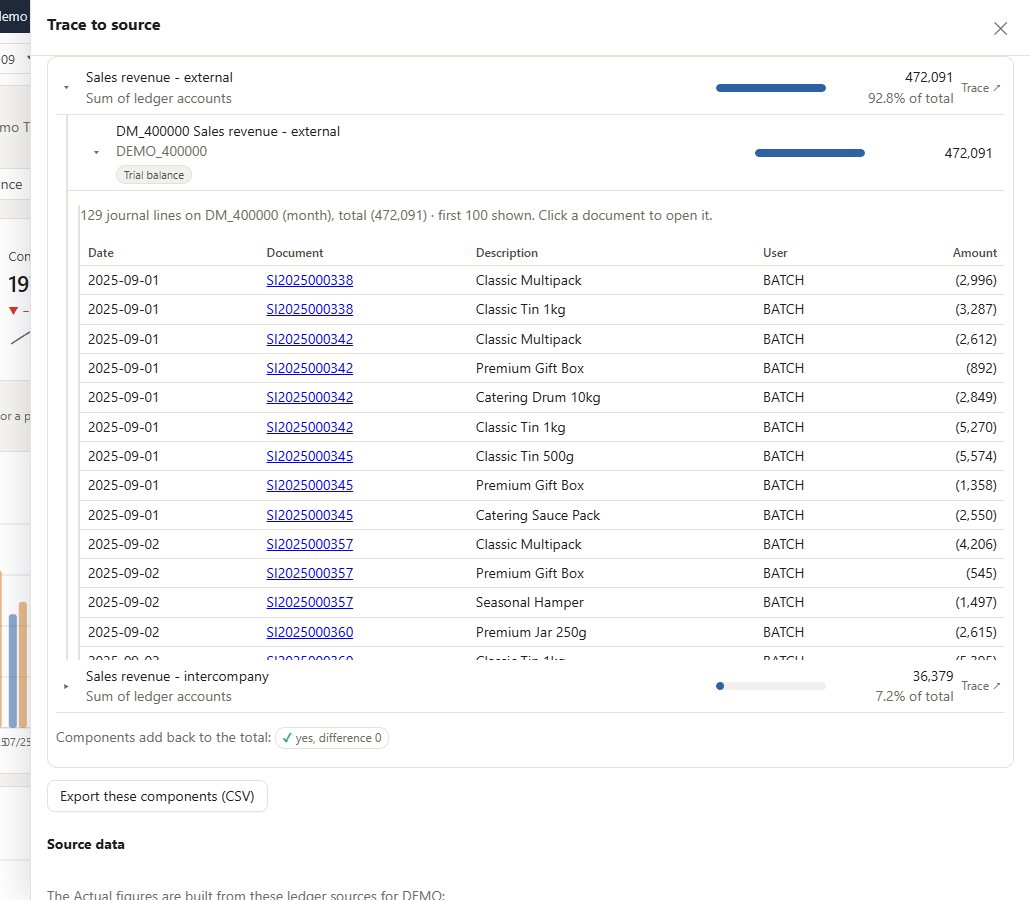
Task: Click the DM_400000 account amount bar
Action: (x=809, y=153)
